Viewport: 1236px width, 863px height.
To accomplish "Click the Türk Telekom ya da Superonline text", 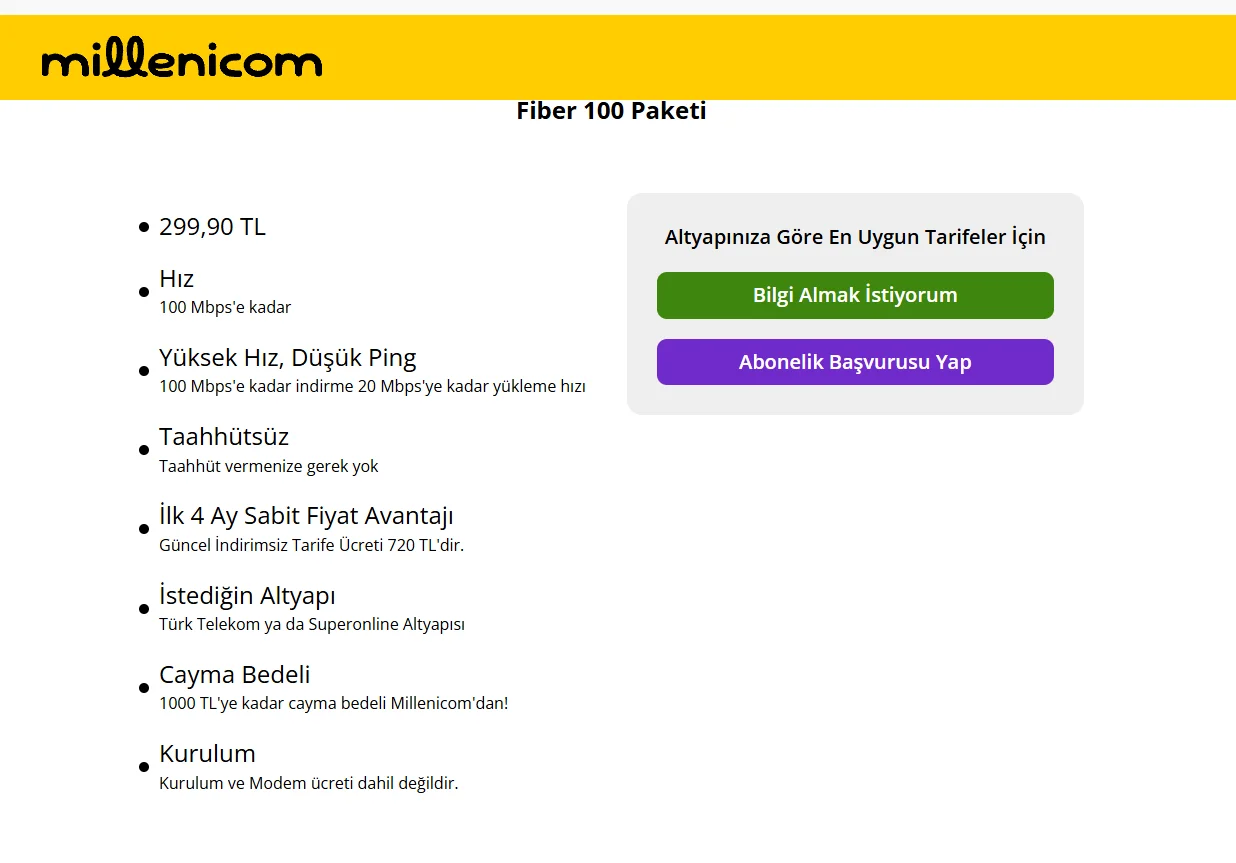I will [x=311, y=625].
